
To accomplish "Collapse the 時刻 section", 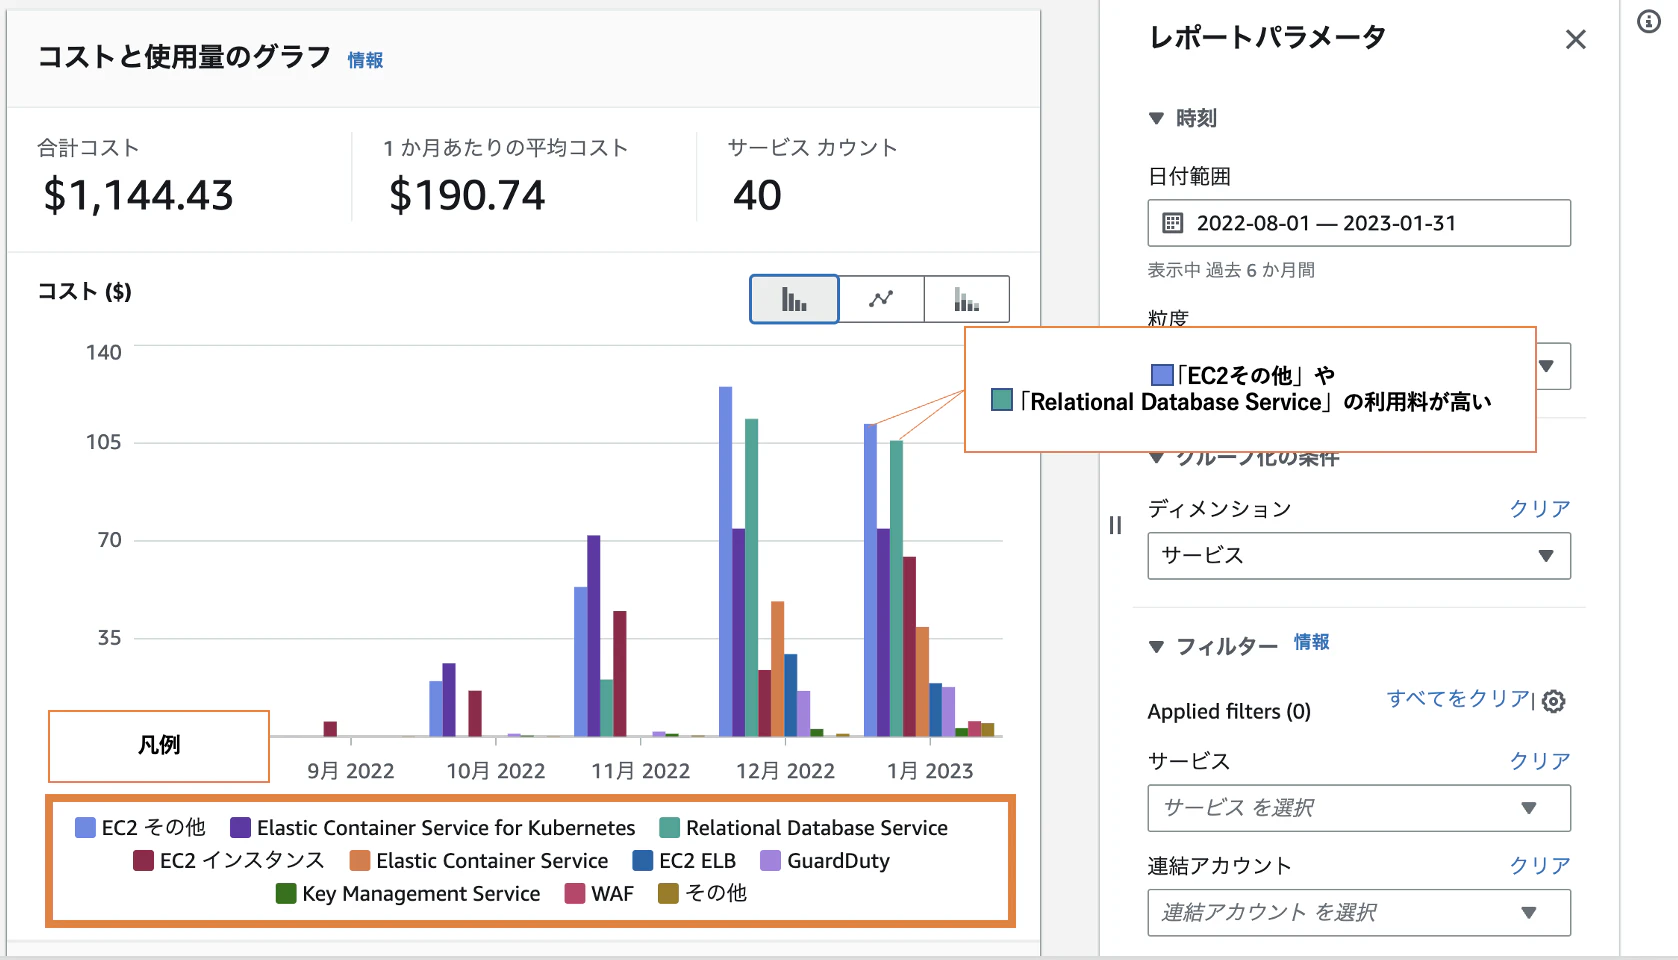I will tap(1156, 118).
